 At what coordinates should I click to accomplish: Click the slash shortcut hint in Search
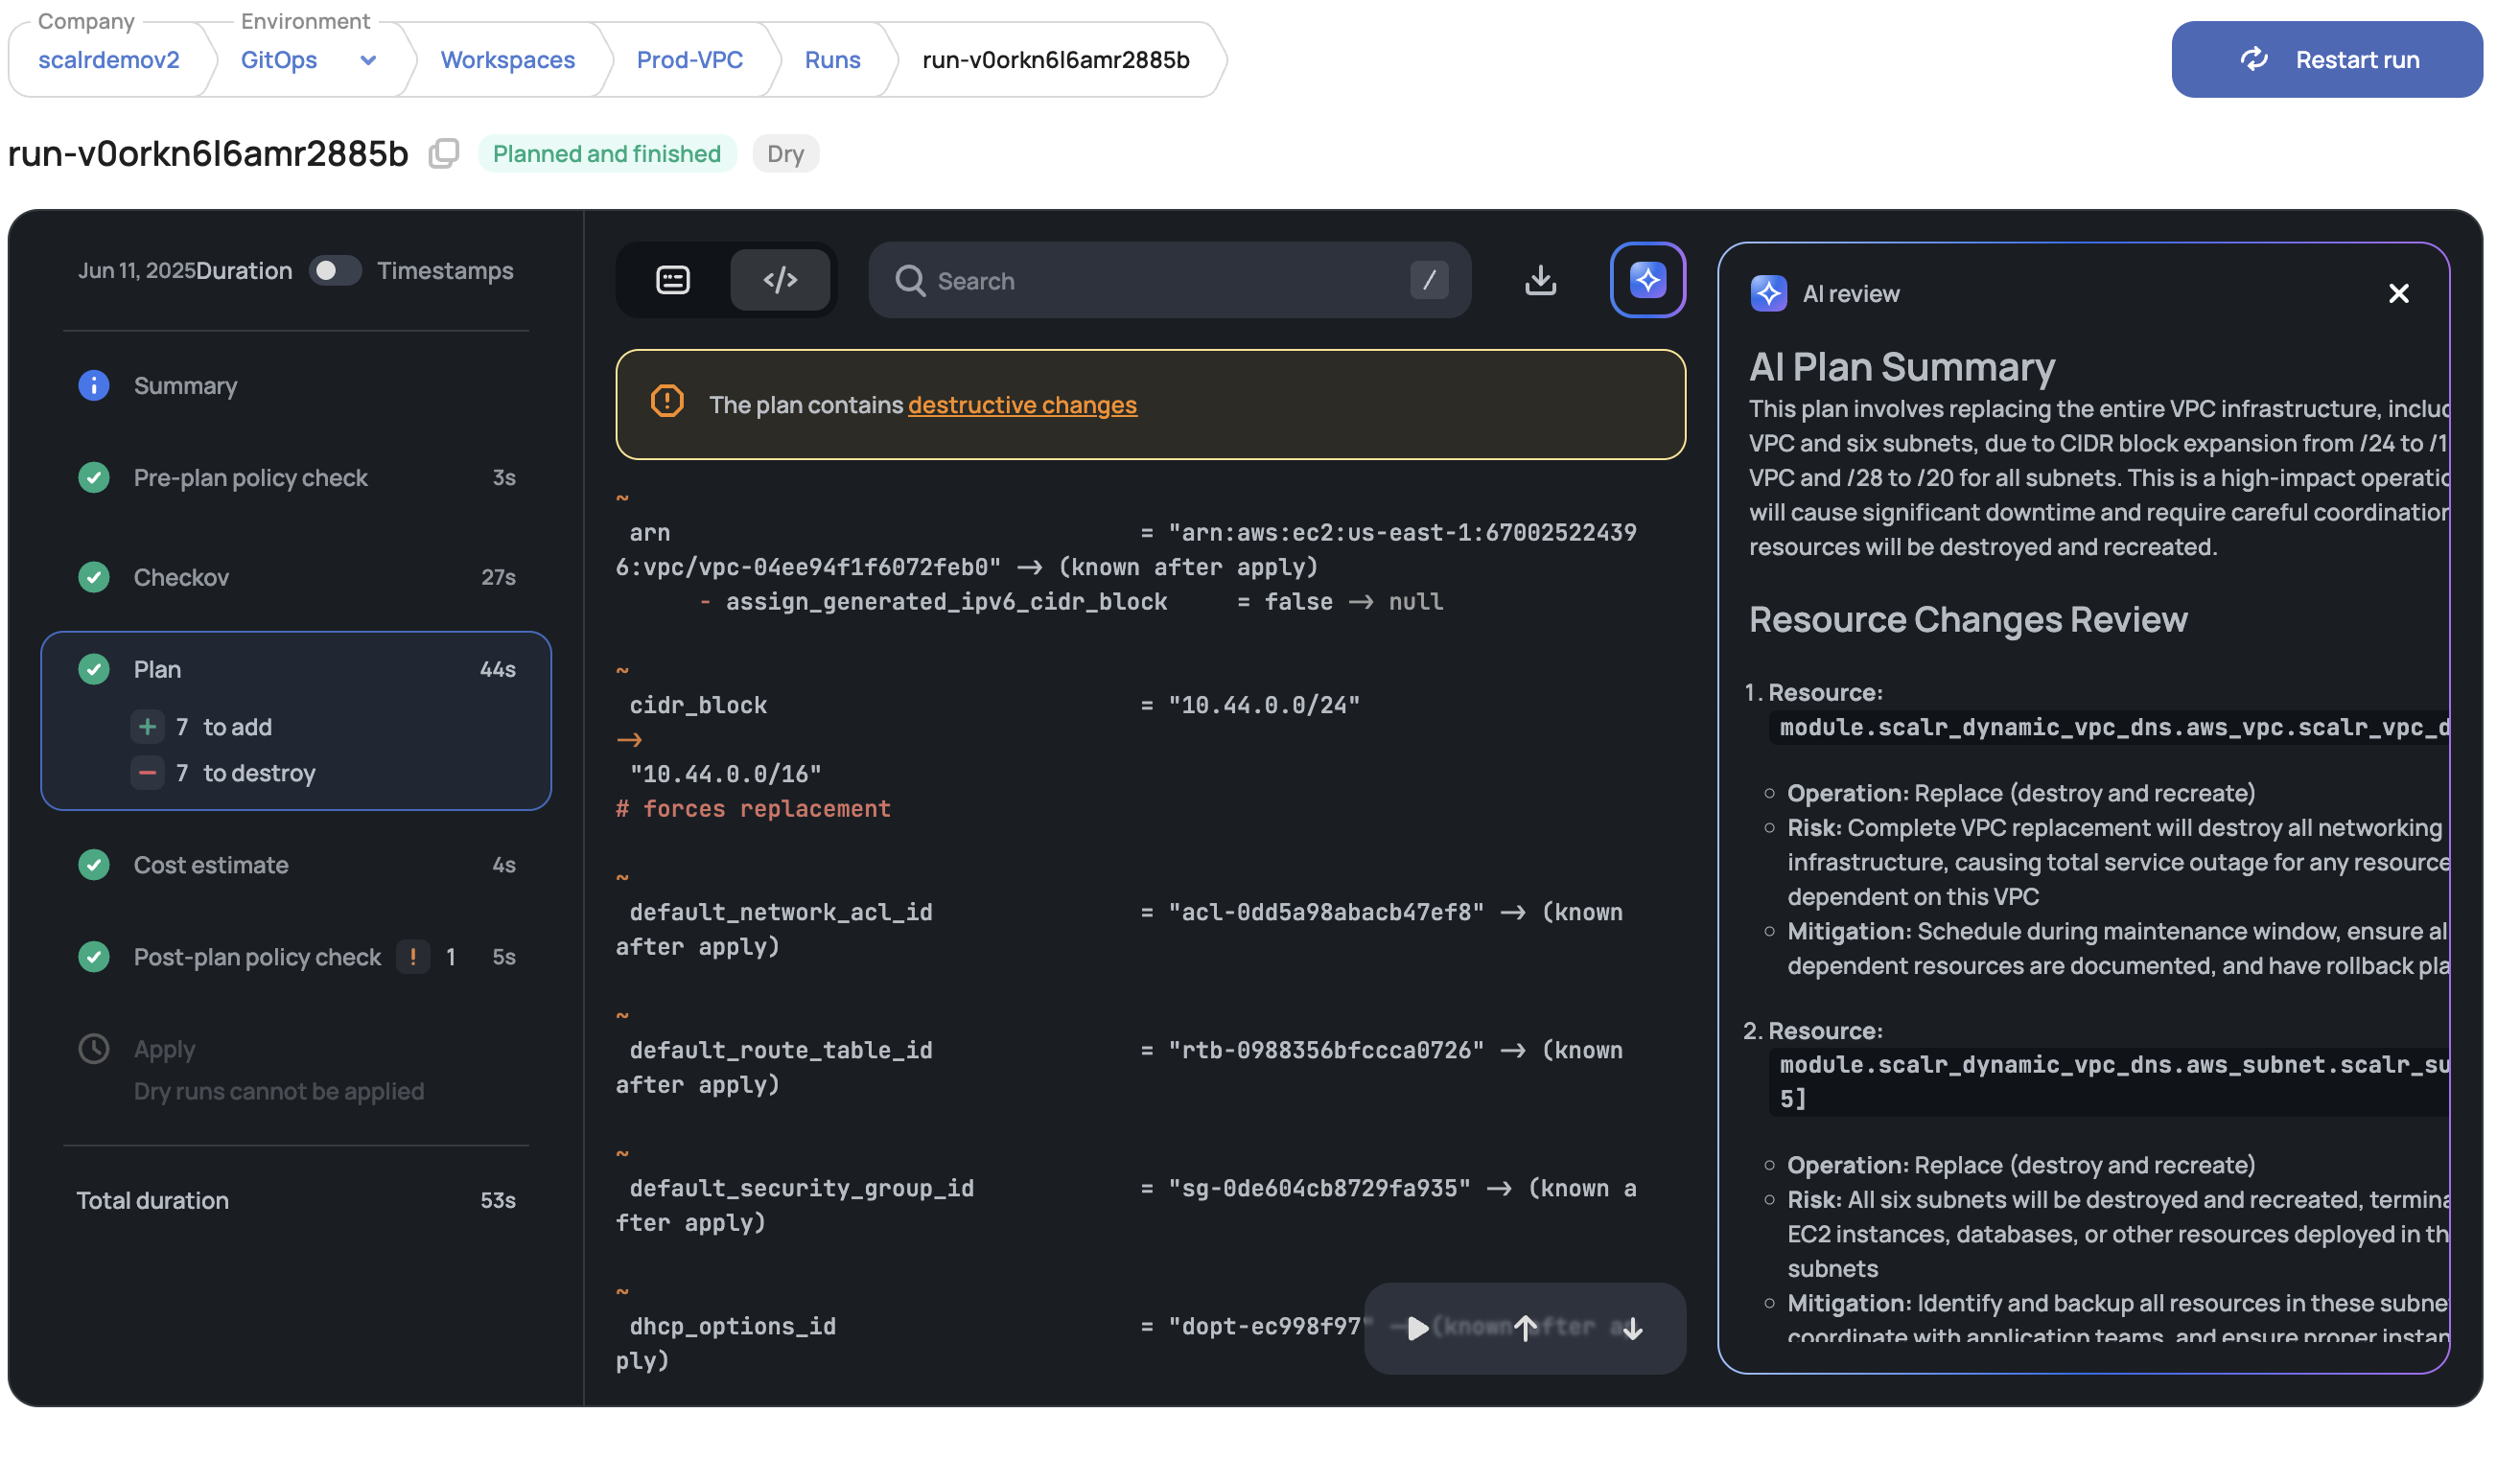click(x=1429, y=280)
